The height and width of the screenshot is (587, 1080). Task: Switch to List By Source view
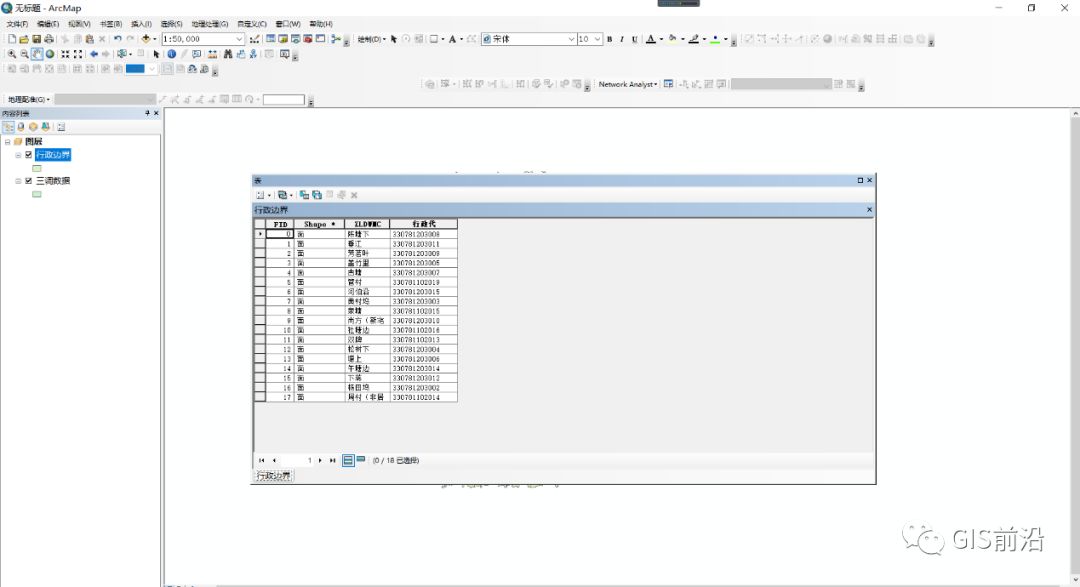tap(21, 127)
